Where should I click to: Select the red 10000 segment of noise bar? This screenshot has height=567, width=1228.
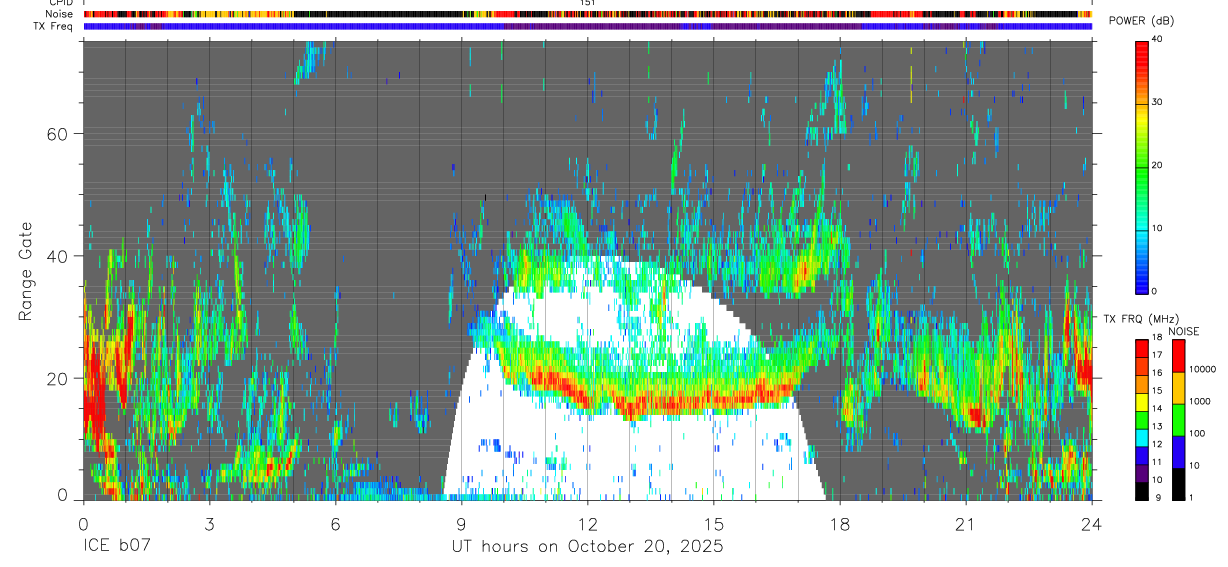coord(1178,356)
